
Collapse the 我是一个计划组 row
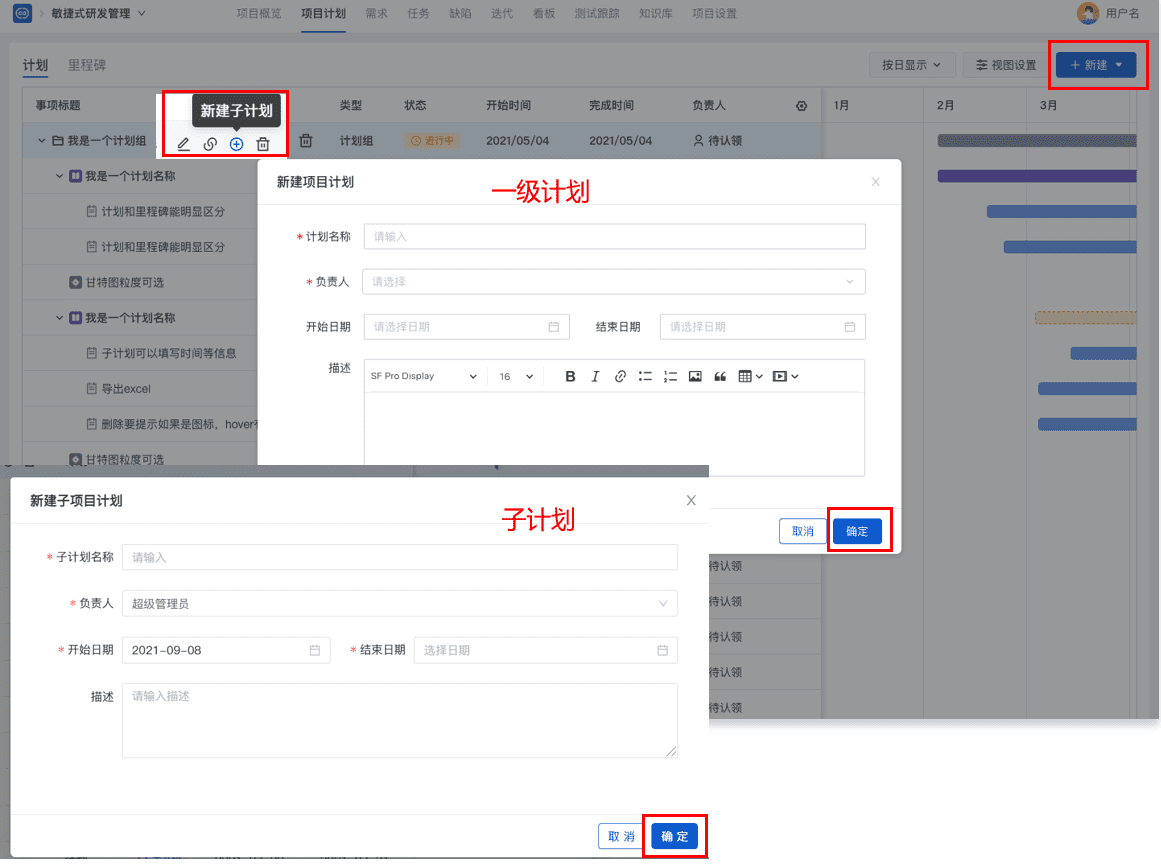tap(41, 141)
